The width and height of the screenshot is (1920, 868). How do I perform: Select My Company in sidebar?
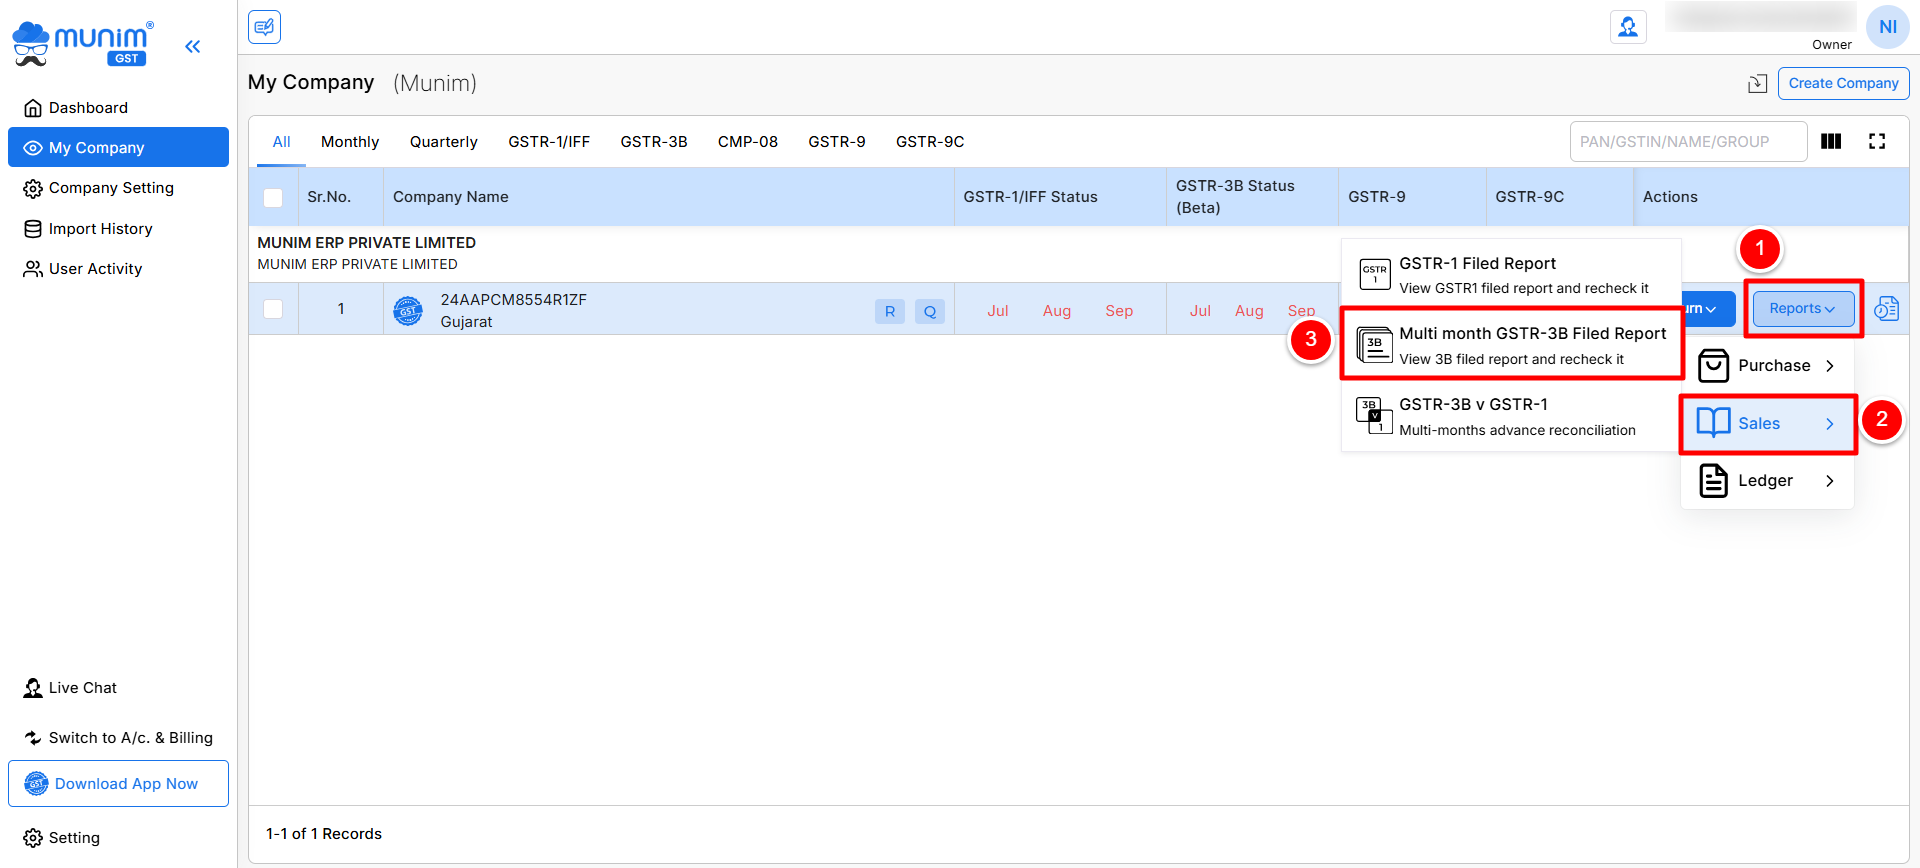[118, 147]
